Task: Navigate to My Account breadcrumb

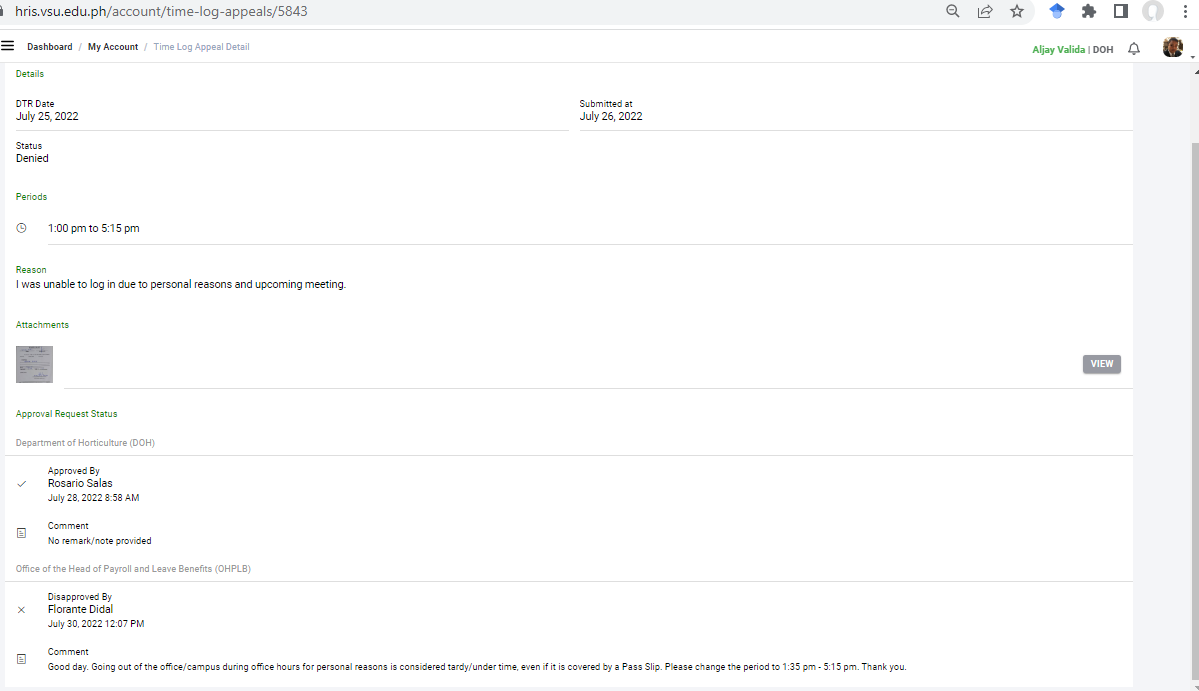Action: coord(113,47)
